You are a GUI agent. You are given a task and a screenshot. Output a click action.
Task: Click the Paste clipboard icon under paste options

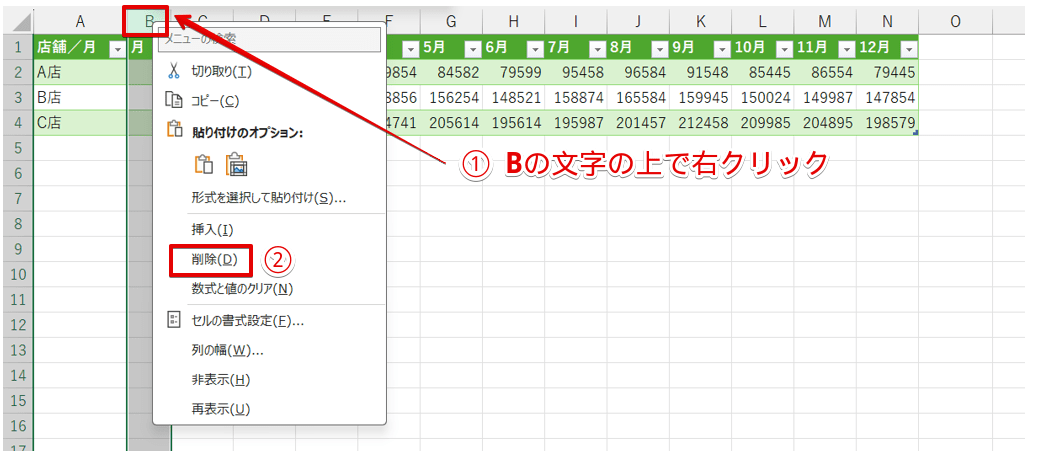(203, 164)
